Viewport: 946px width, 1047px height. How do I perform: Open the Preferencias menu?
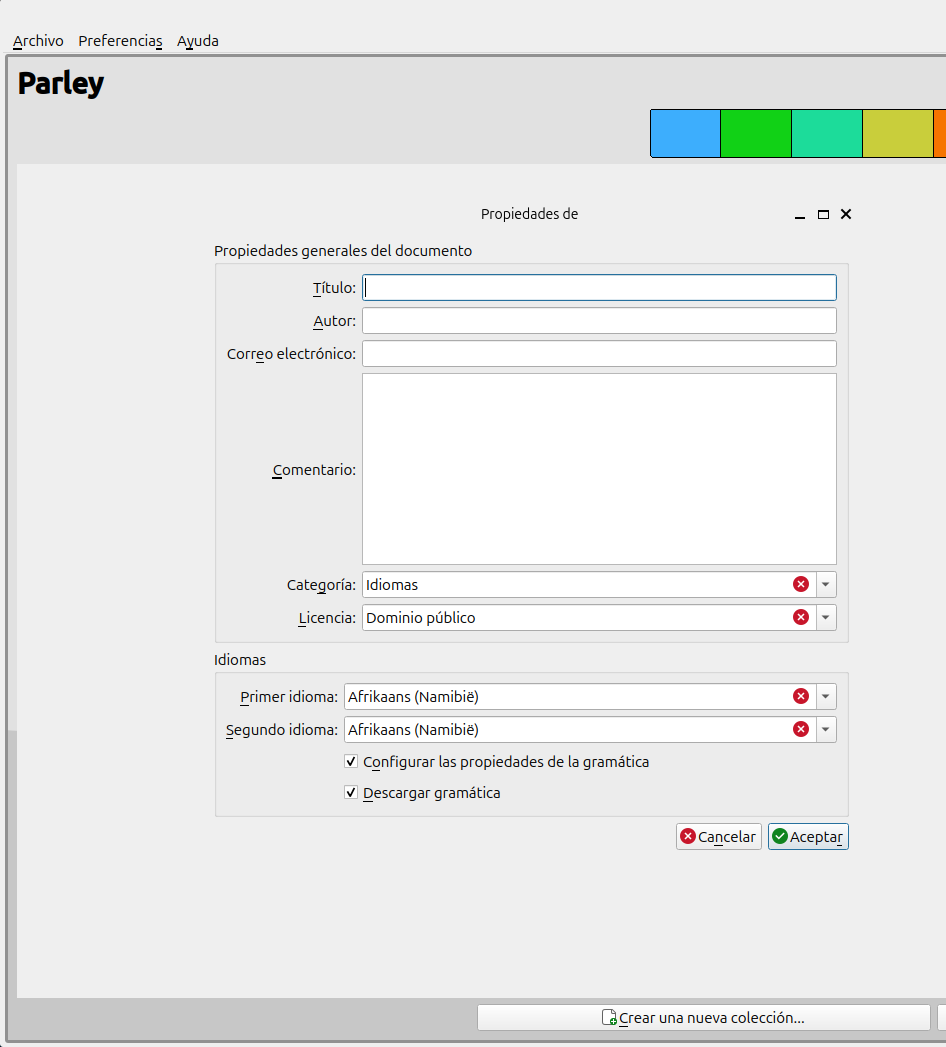click(120, 41)
